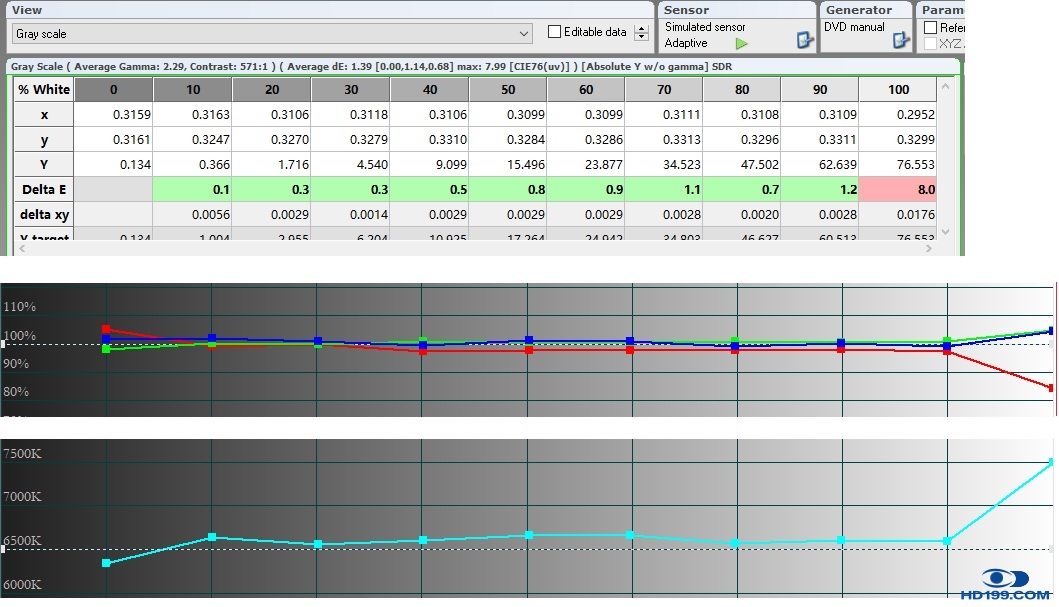The height and width of the screenshot is (607, 1059).
Task: Click the red 8.0 Delta E cell
Action: click(898, 189)
